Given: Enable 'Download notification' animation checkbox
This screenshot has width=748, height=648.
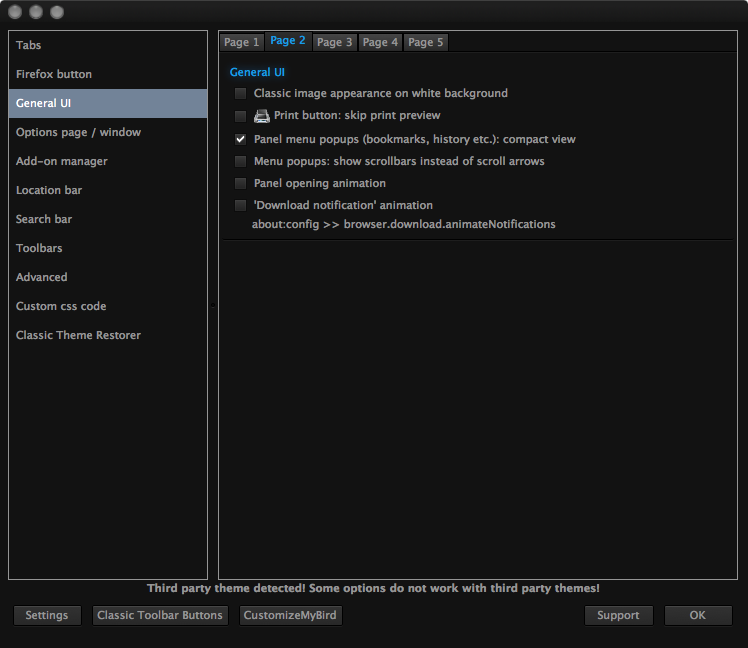Looking at the screenshot, I should (240, 205).
